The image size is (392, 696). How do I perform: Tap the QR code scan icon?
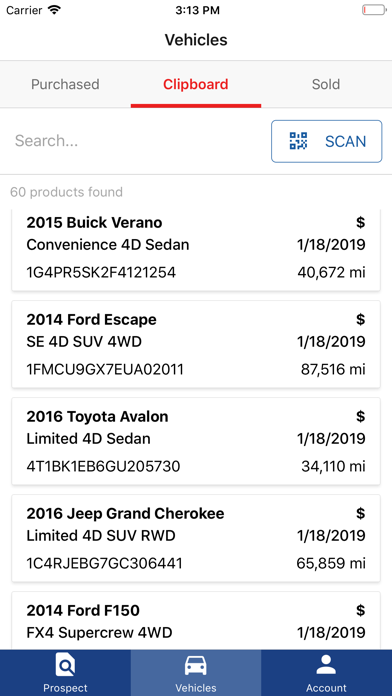[298, 141]
